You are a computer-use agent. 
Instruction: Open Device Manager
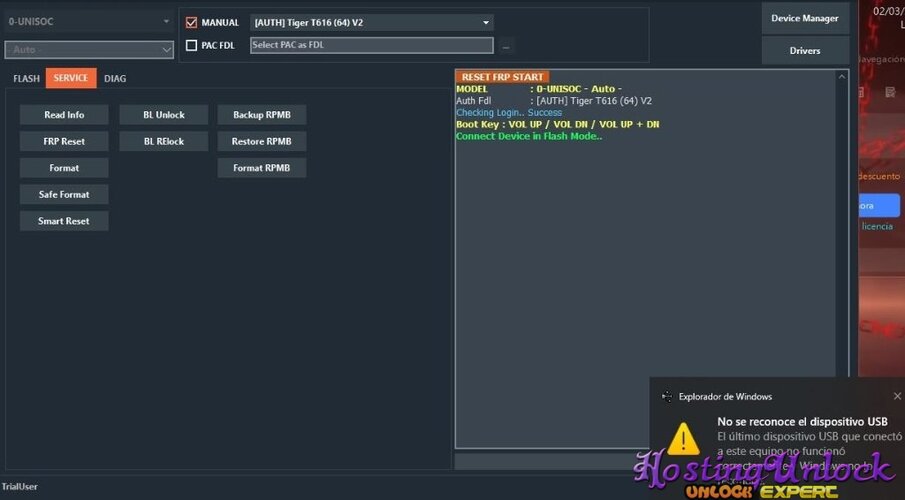click(805, 18)
